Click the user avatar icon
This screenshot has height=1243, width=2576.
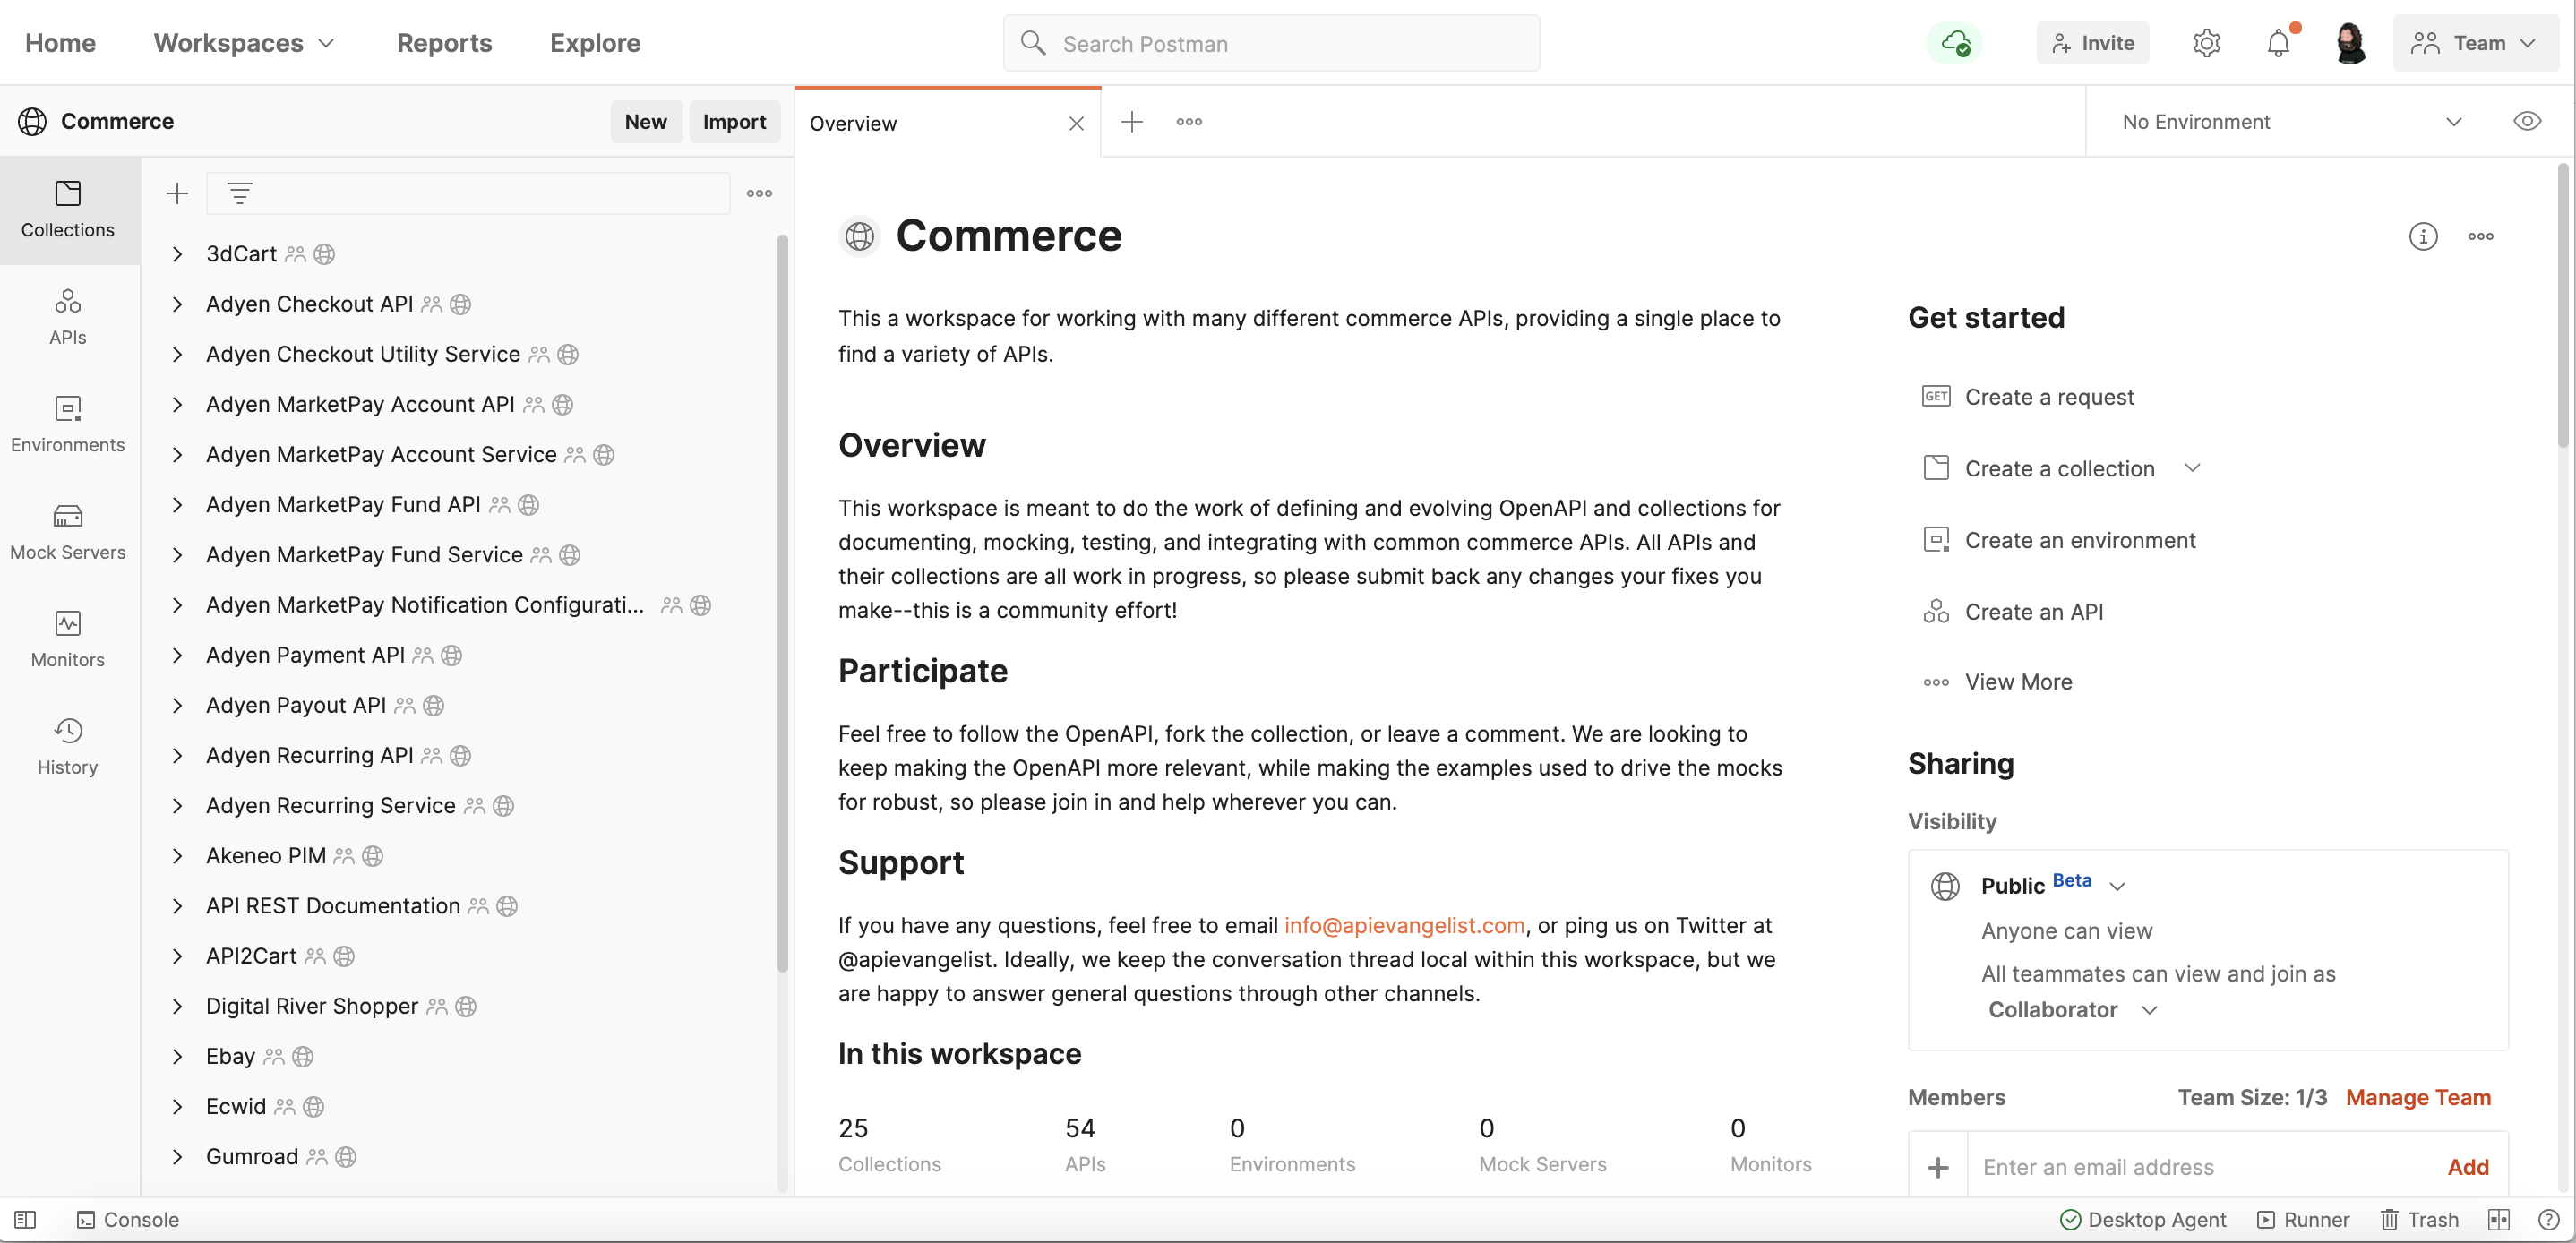2350,43
